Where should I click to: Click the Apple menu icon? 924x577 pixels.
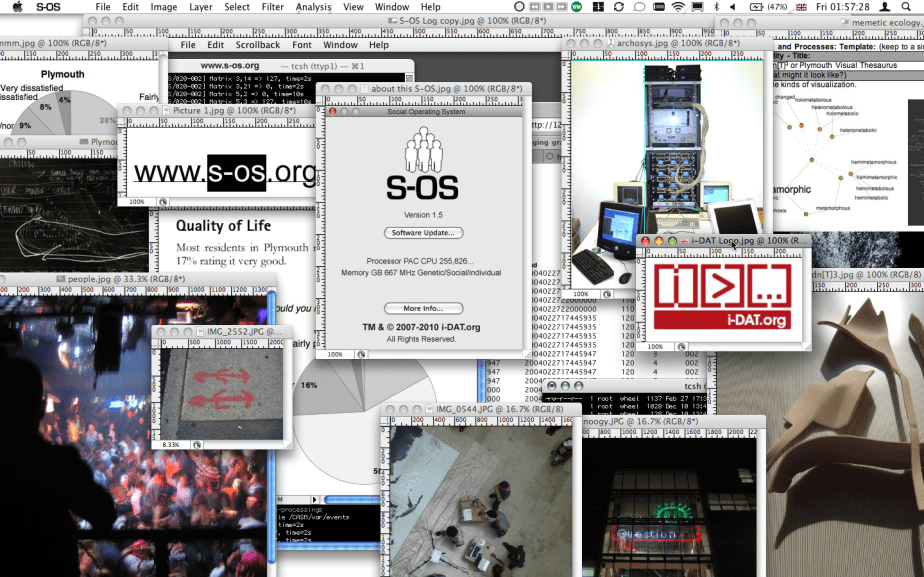pyautogui.click(x=17, y=7)
